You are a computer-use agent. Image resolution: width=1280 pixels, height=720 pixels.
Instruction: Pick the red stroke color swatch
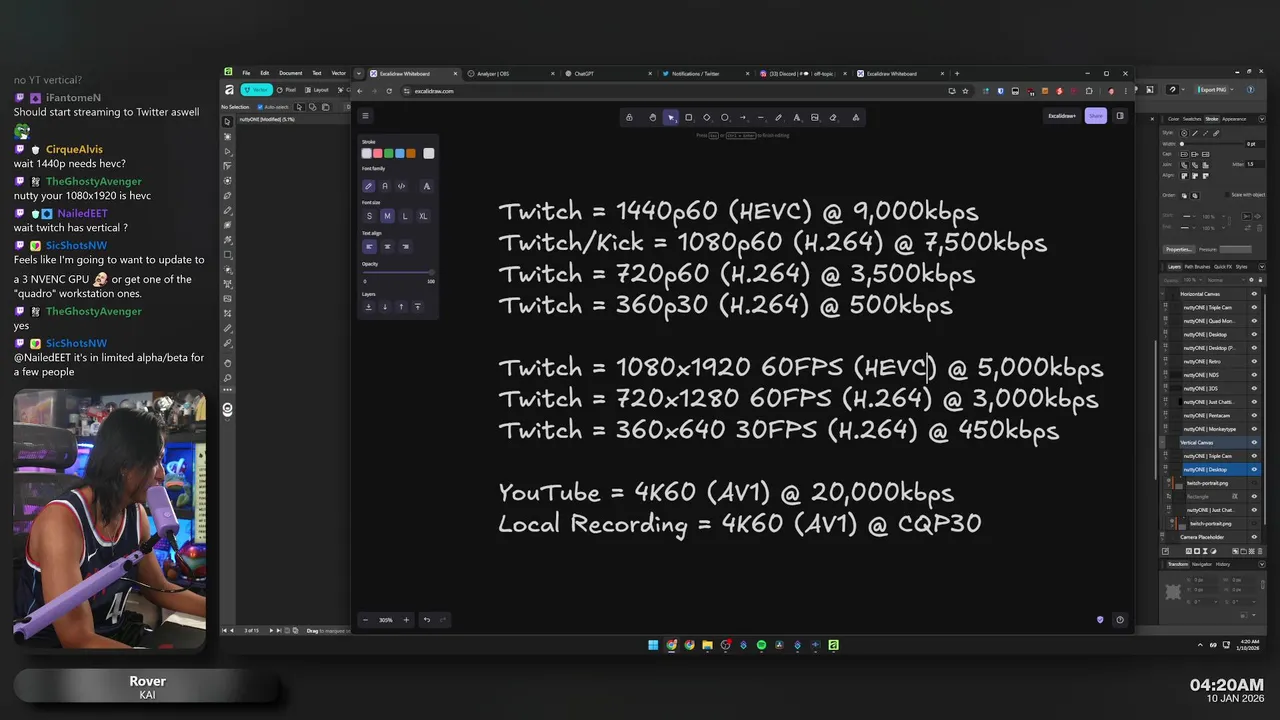click(x=378, y=153)
